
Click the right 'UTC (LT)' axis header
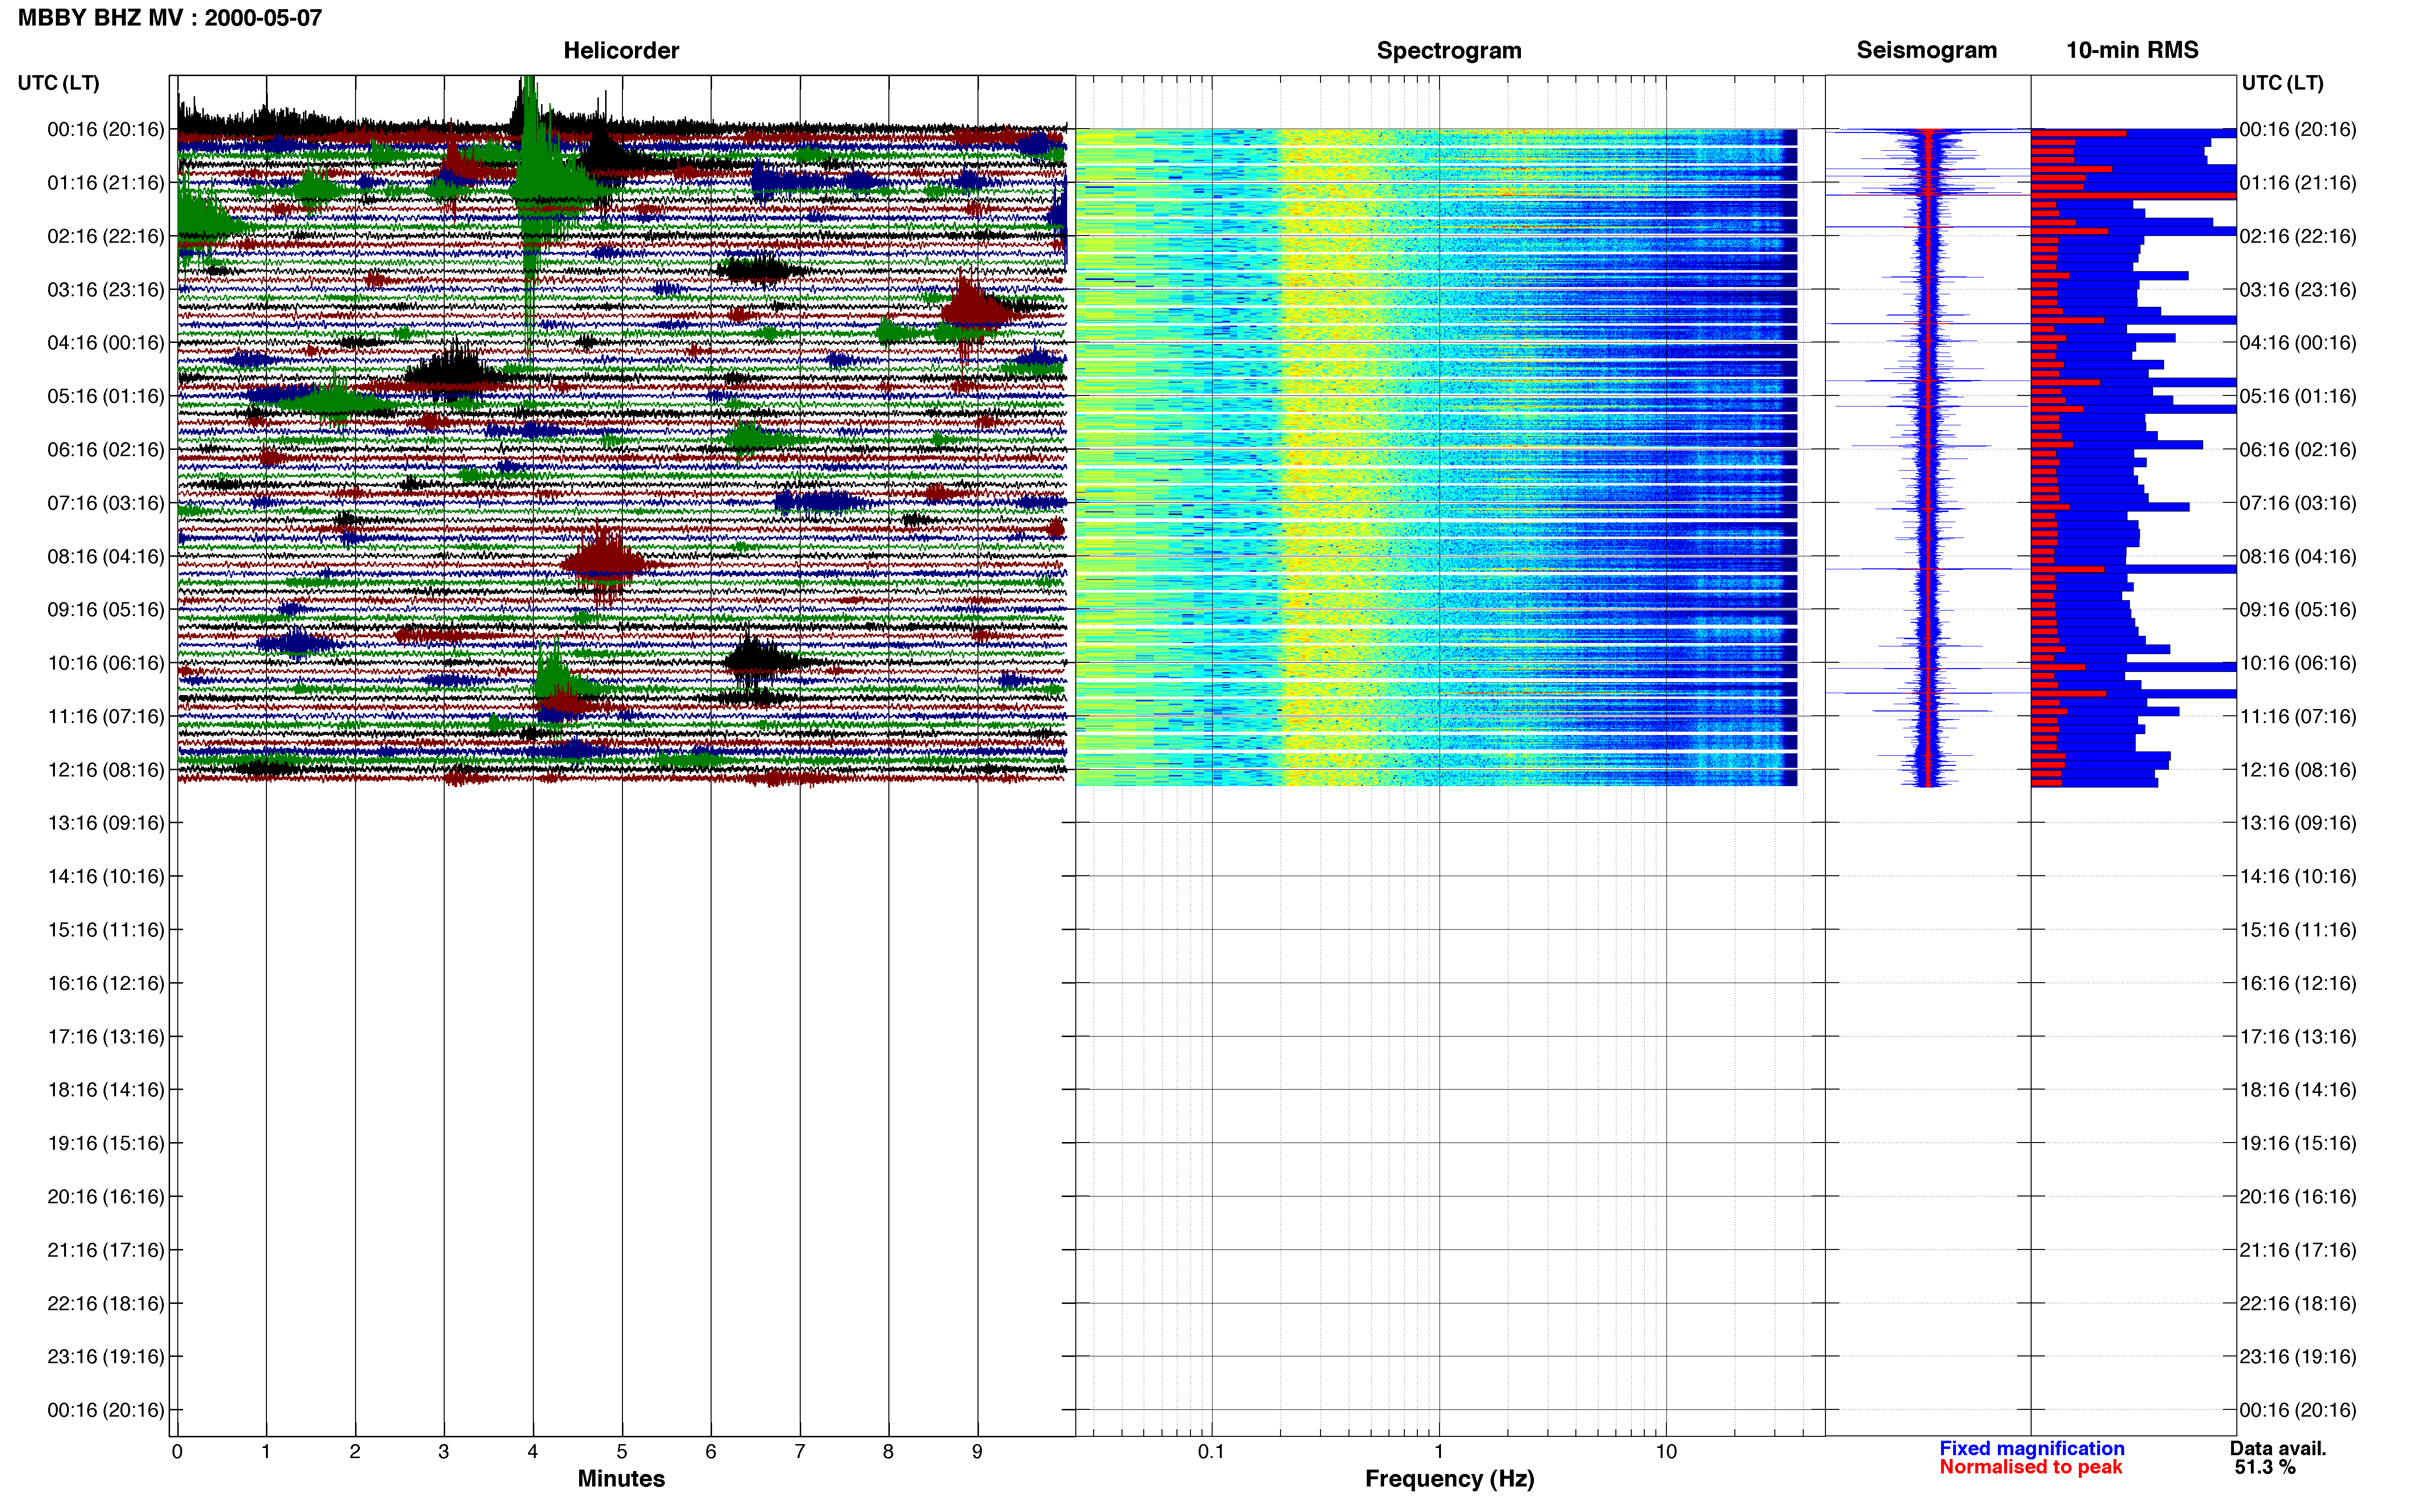(x=2282, y=83)
